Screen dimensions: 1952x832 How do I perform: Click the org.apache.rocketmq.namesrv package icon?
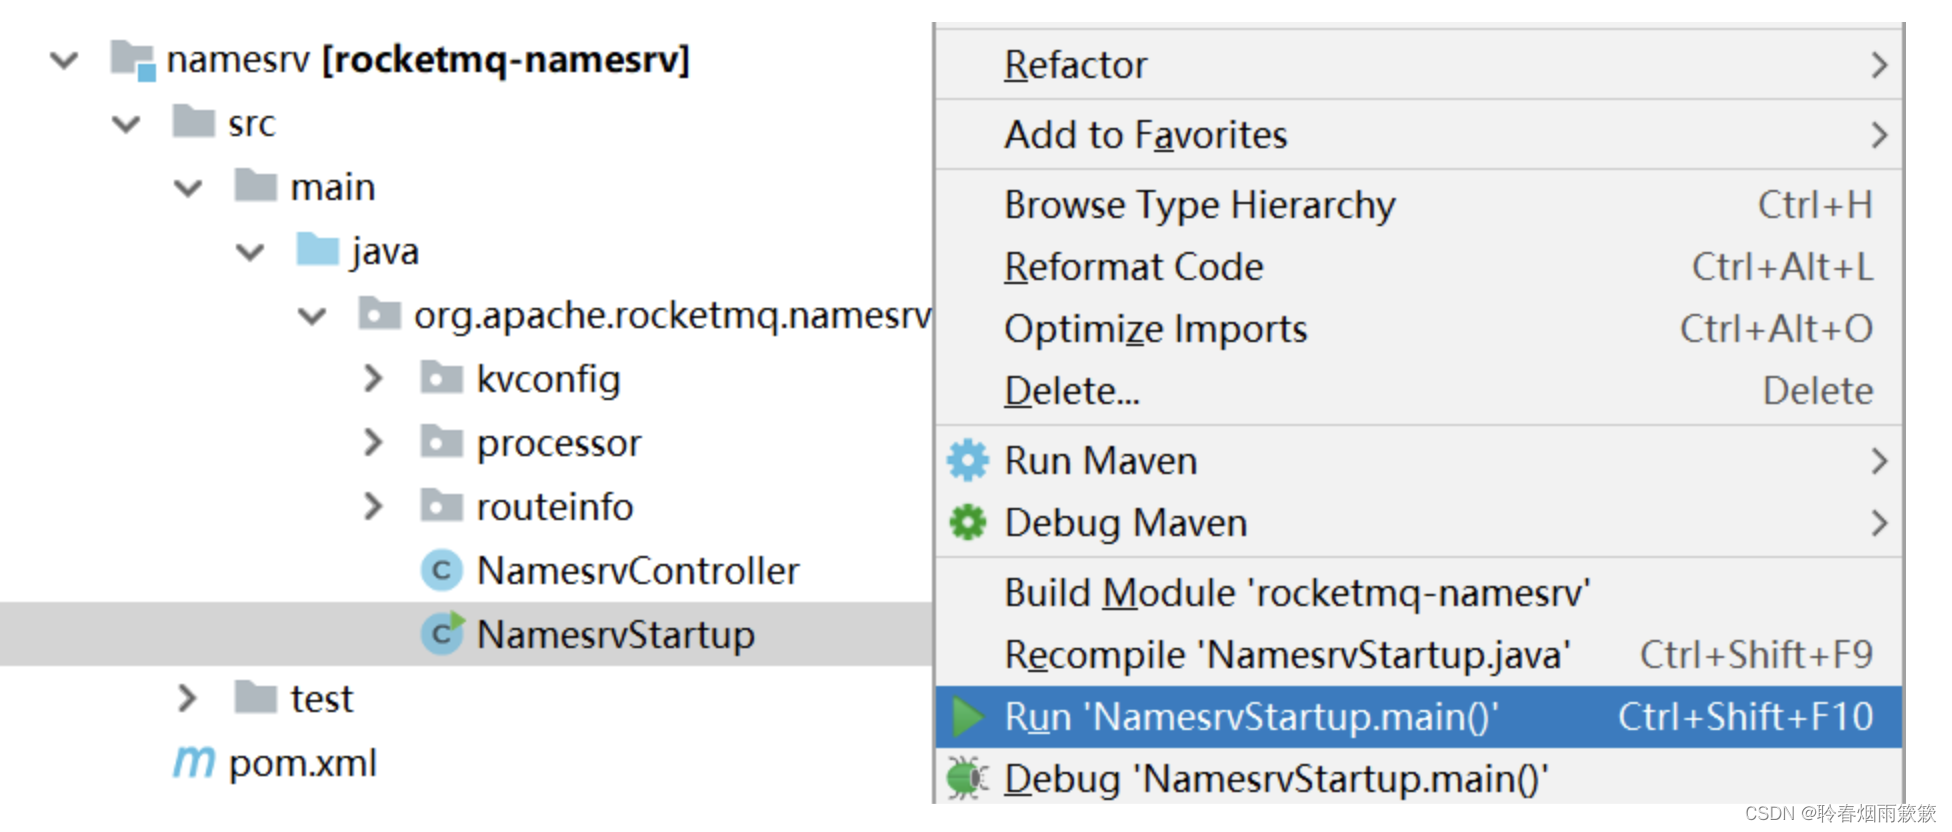[x=380, y=314]
